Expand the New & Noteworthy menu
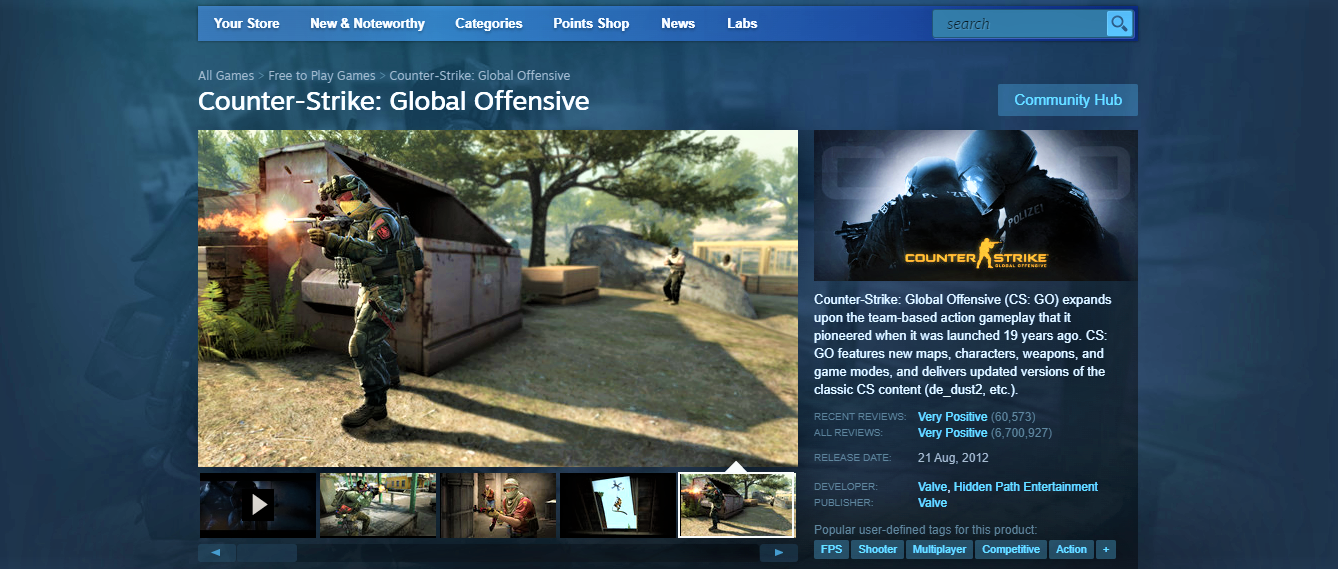 367,23
